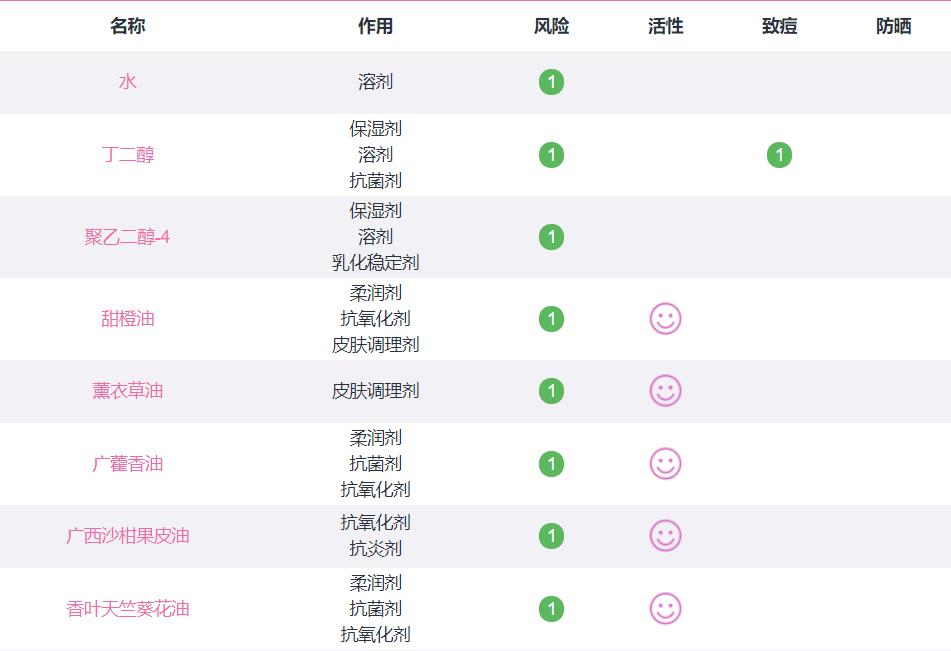Click the green risk badge for 水
This screenshot has width=951, height=651.
coord(551,82)
